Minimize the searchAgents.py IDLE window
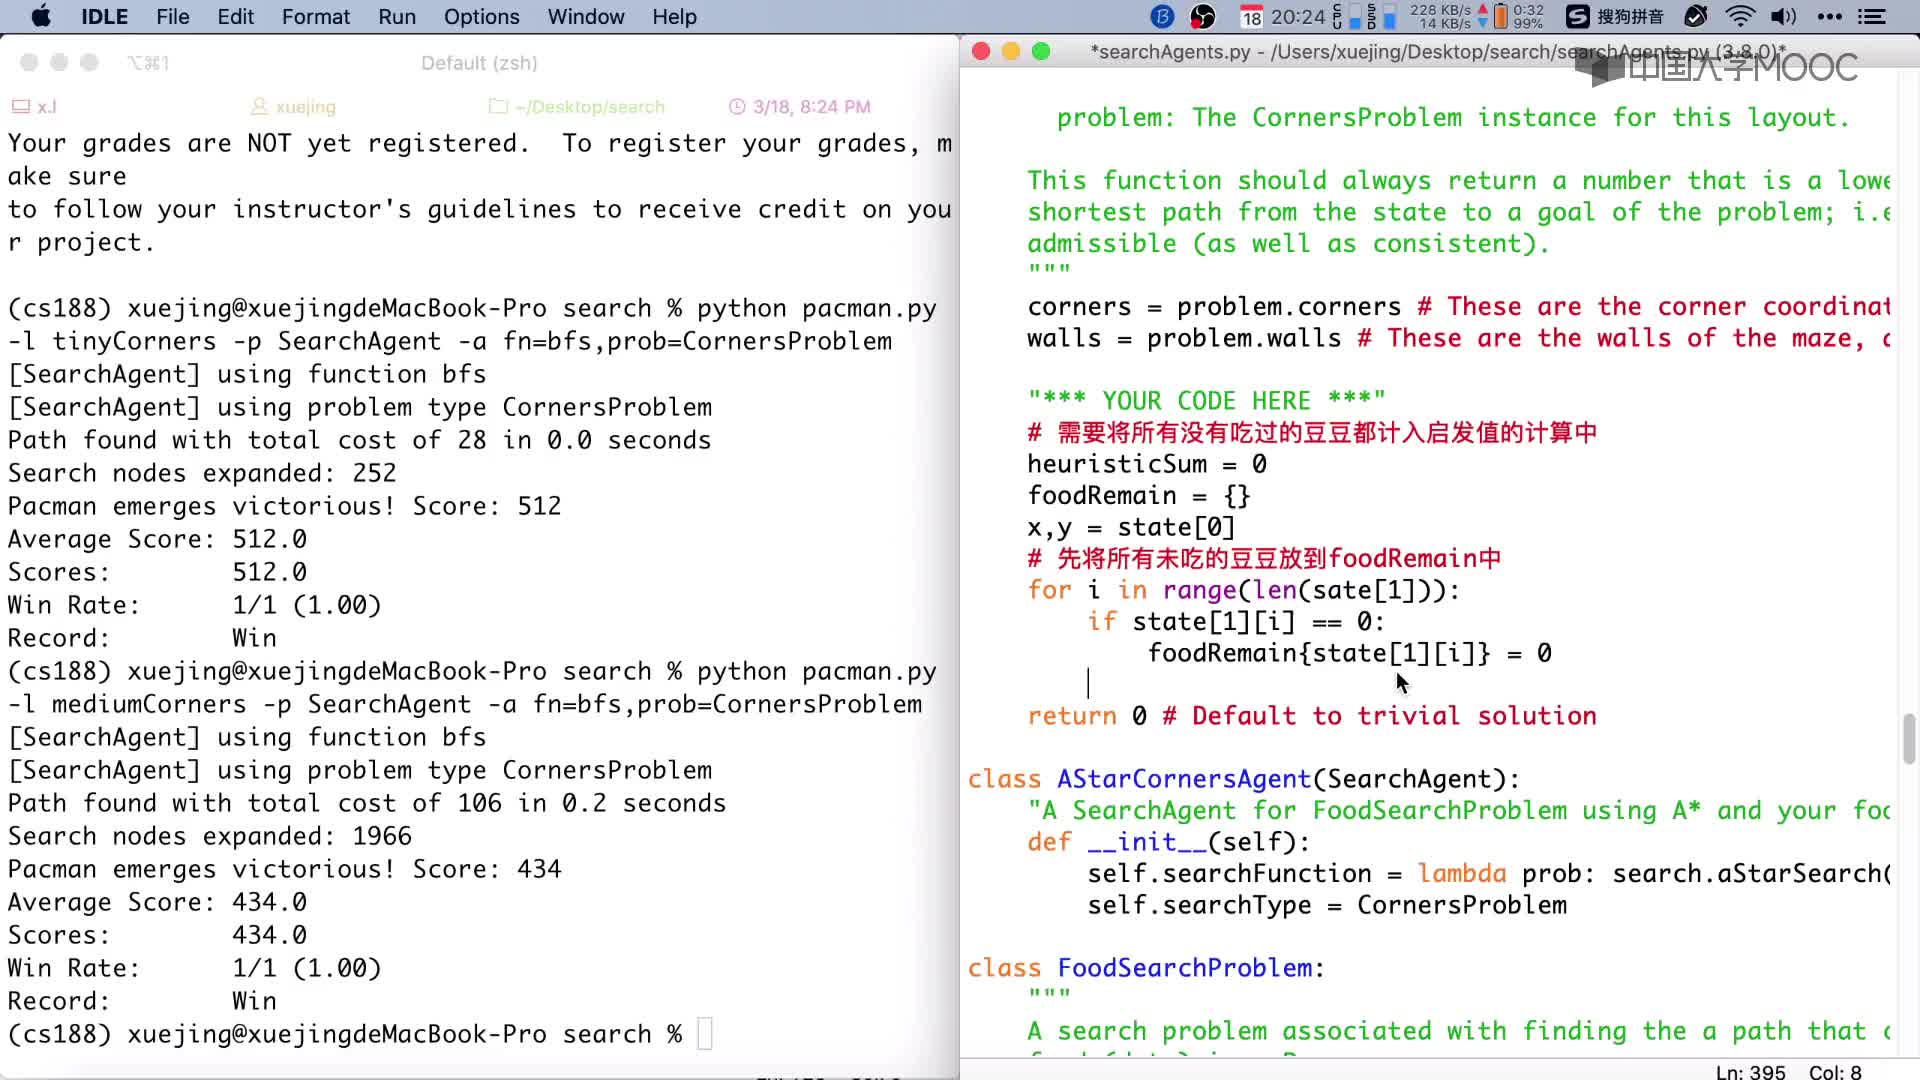This screenshot has height=1080, width=1920. pyautogui.click(x=1011, y=51)
